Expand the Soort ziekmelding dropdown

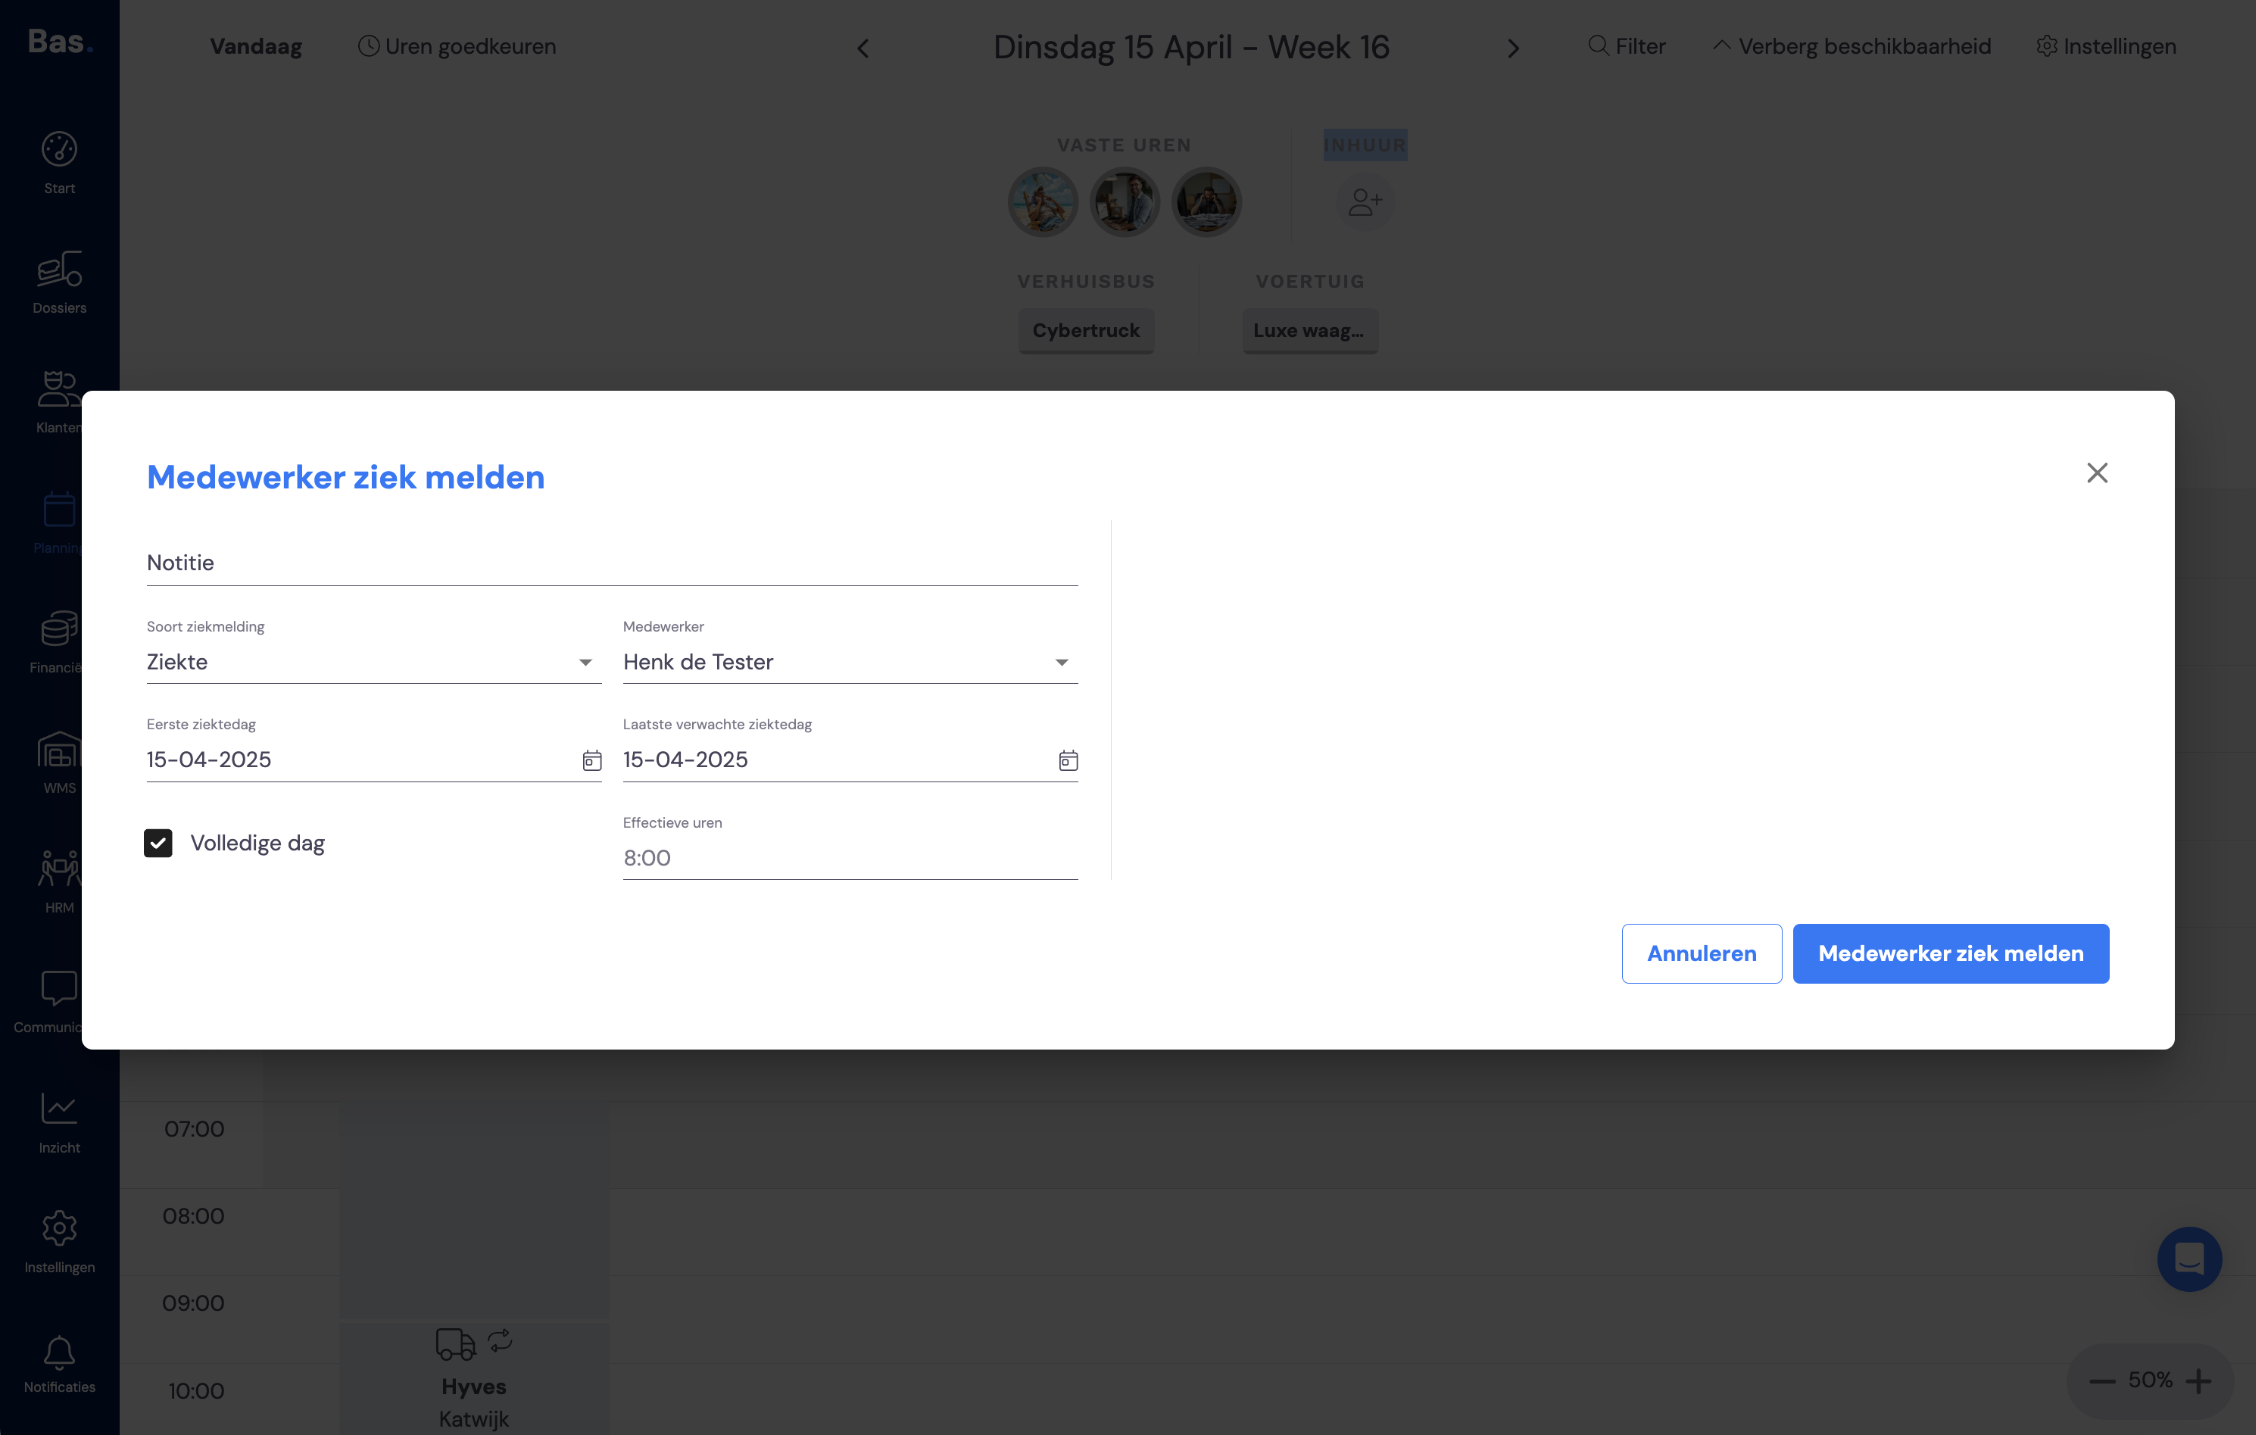pyautogui.click(x=374, y=662)
